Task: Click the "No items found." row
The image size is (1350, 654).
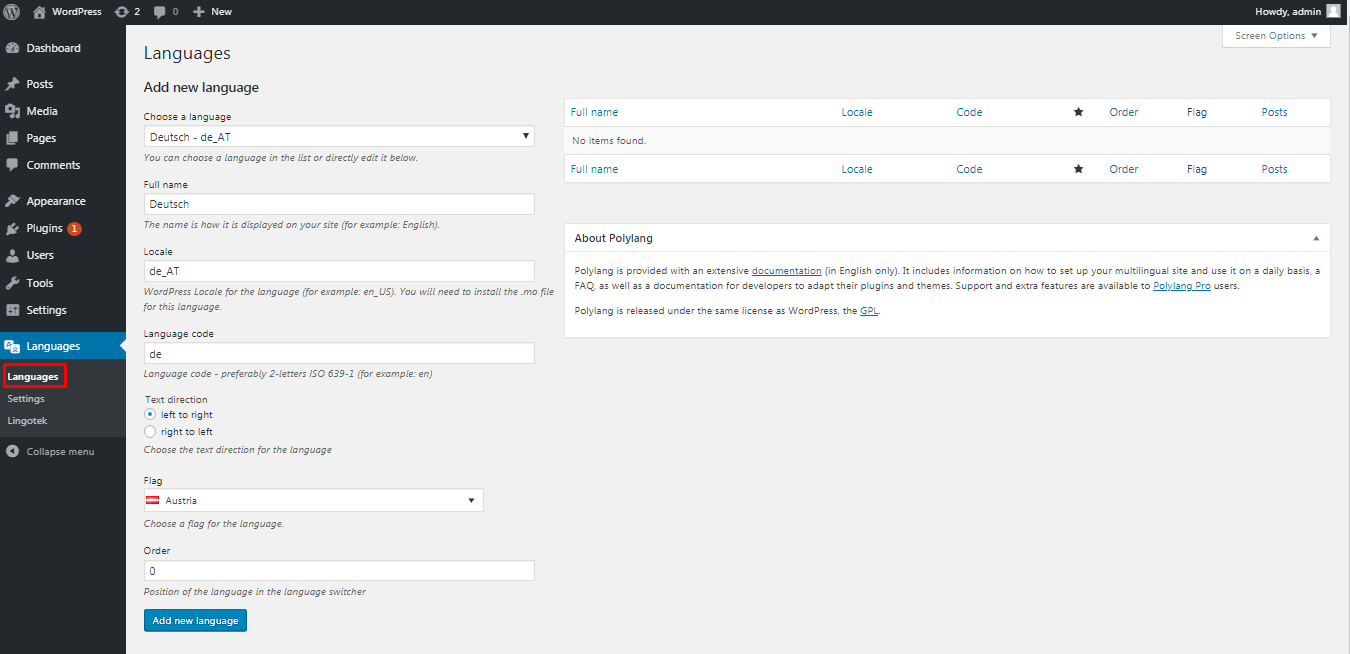Action: pyautogui.click(x=947, y=141)
